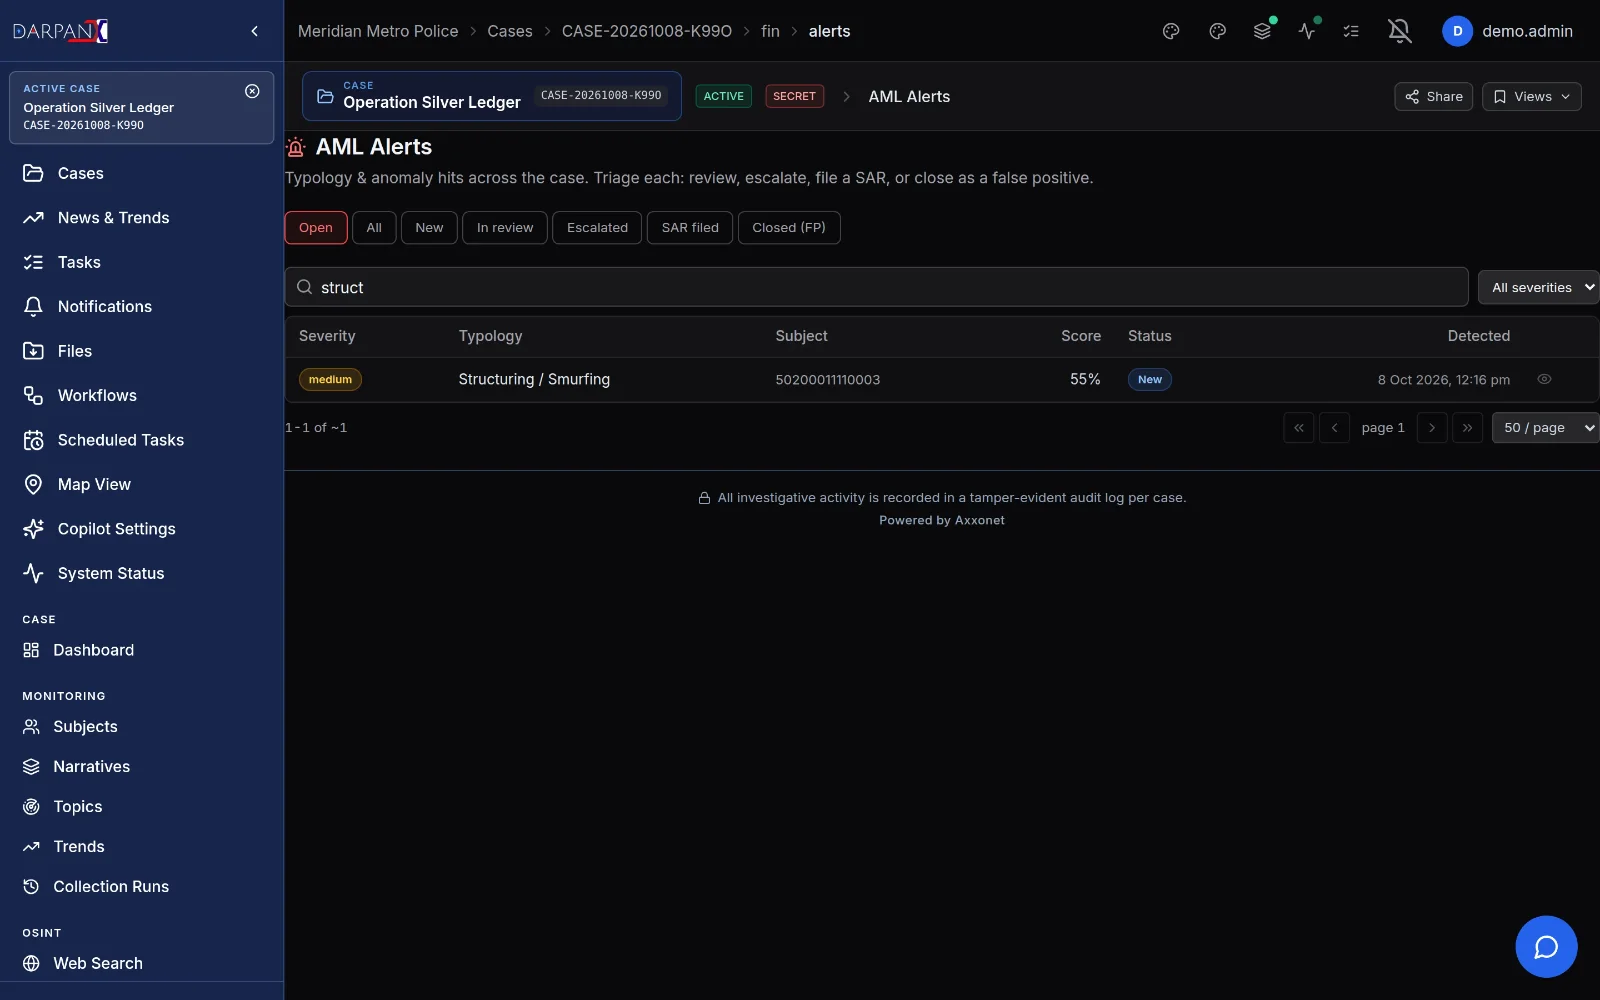
Task: Open the Operation Silver Ledger case chip
Action: tap(492, 96)
